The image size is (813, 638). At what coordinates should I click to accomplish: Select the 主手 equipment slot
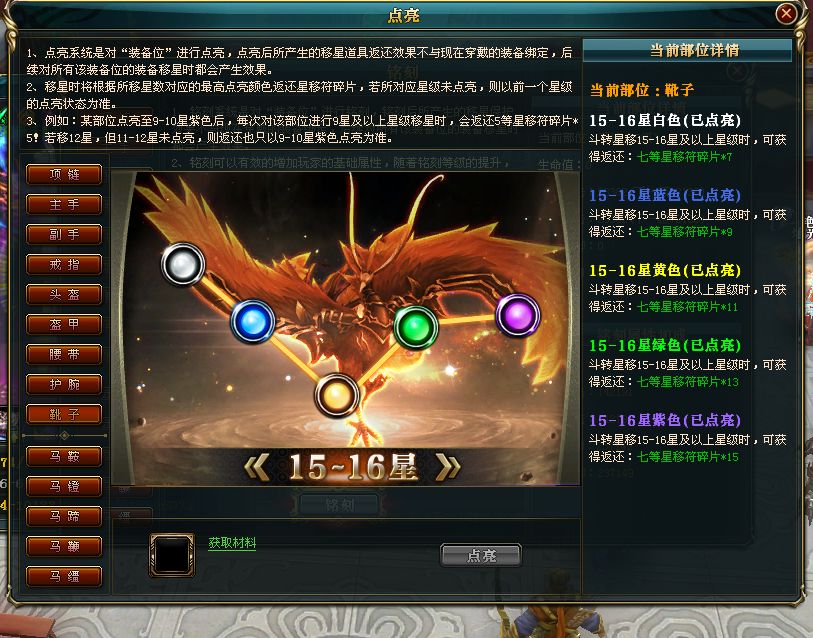pyautogui.click(x=64, y=204)
